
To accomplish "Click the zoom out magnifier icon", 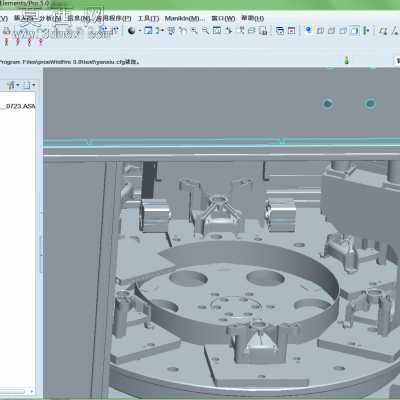I will pos(205,31).
